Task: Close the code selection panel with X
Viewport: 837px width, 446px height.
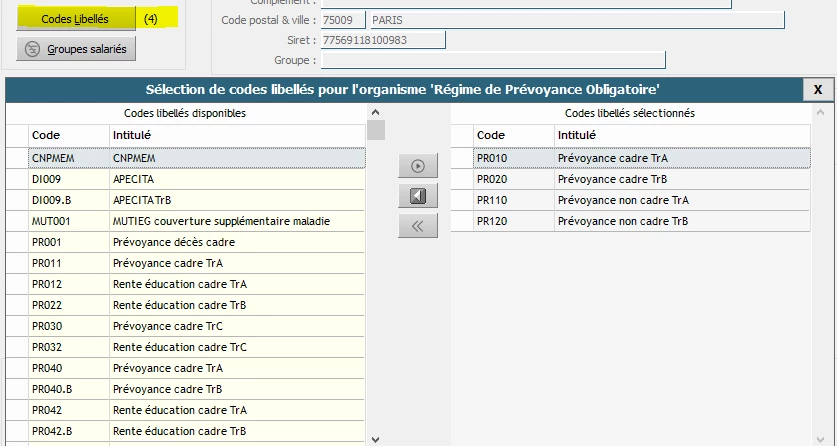Action: pyautogui.click(x=817, y=90)
